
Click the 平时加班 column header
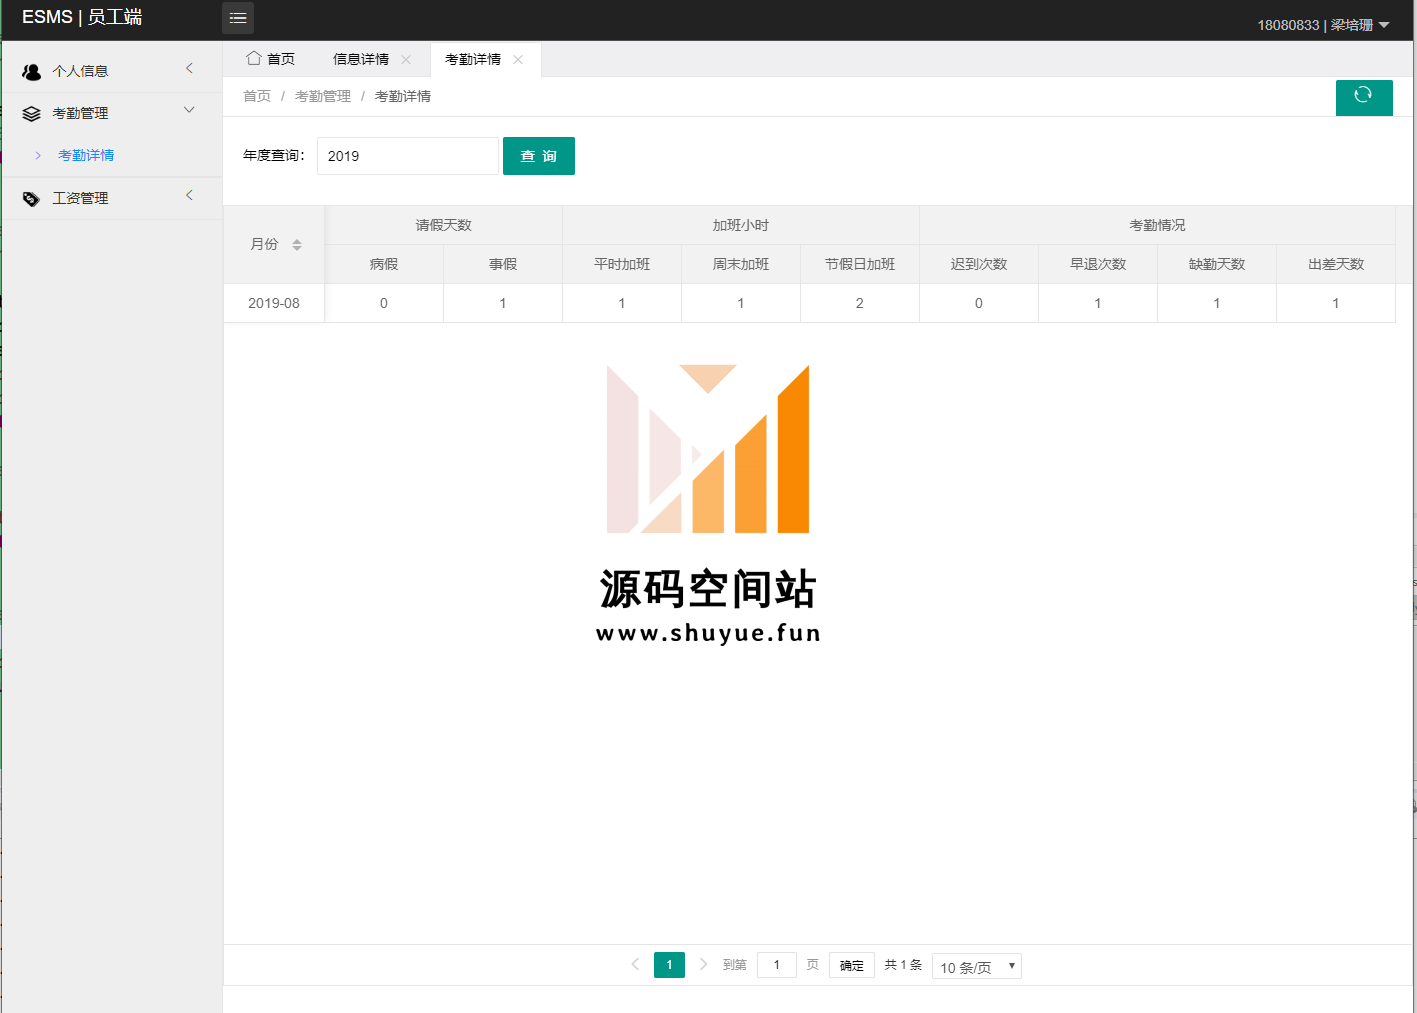[x=622, y=265]
